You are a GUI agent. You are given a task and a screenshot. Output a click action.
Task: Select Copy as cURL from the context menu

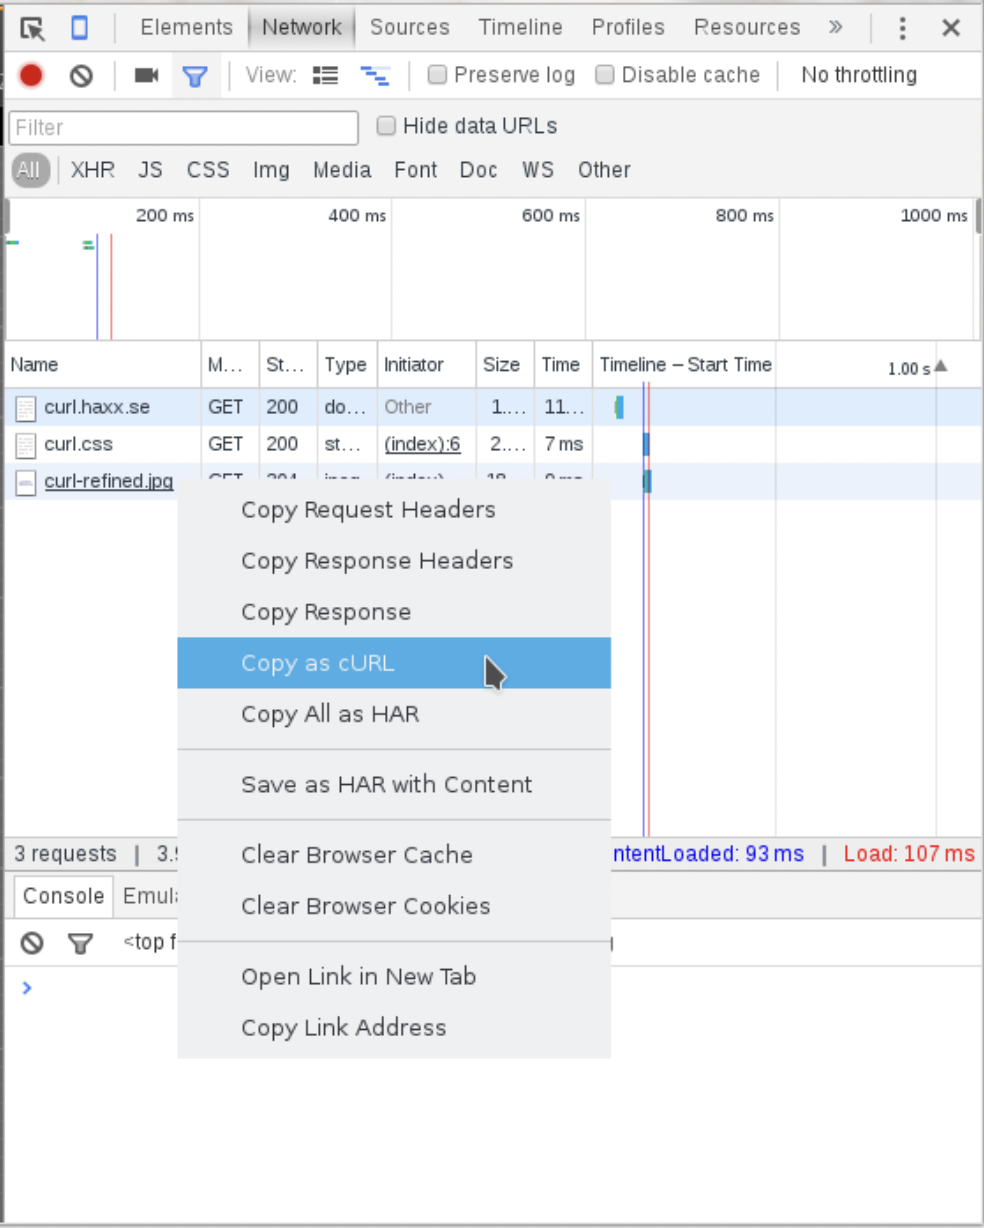[318, 663]
